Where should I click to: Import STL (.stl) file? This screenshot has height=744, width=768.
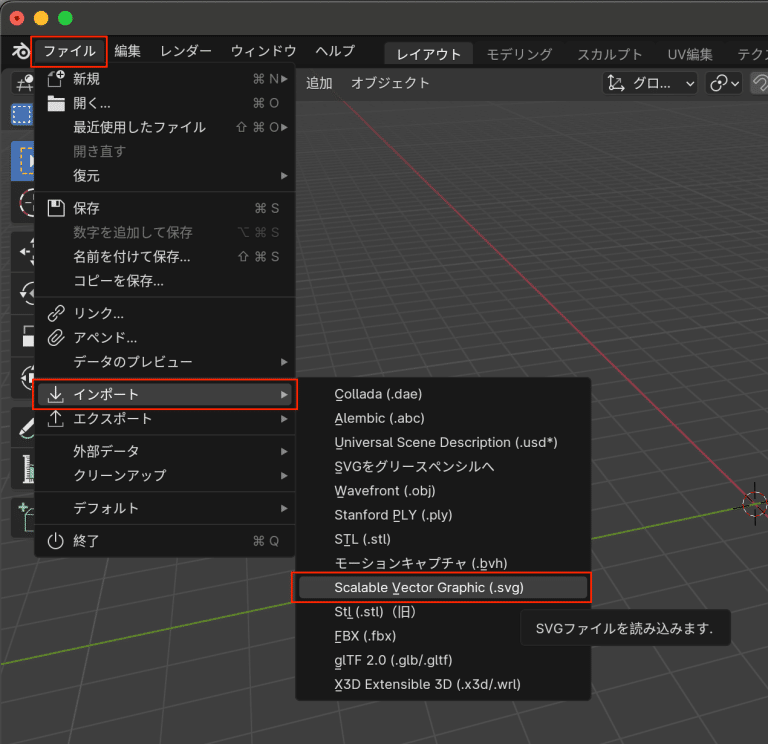pos(443,539)
